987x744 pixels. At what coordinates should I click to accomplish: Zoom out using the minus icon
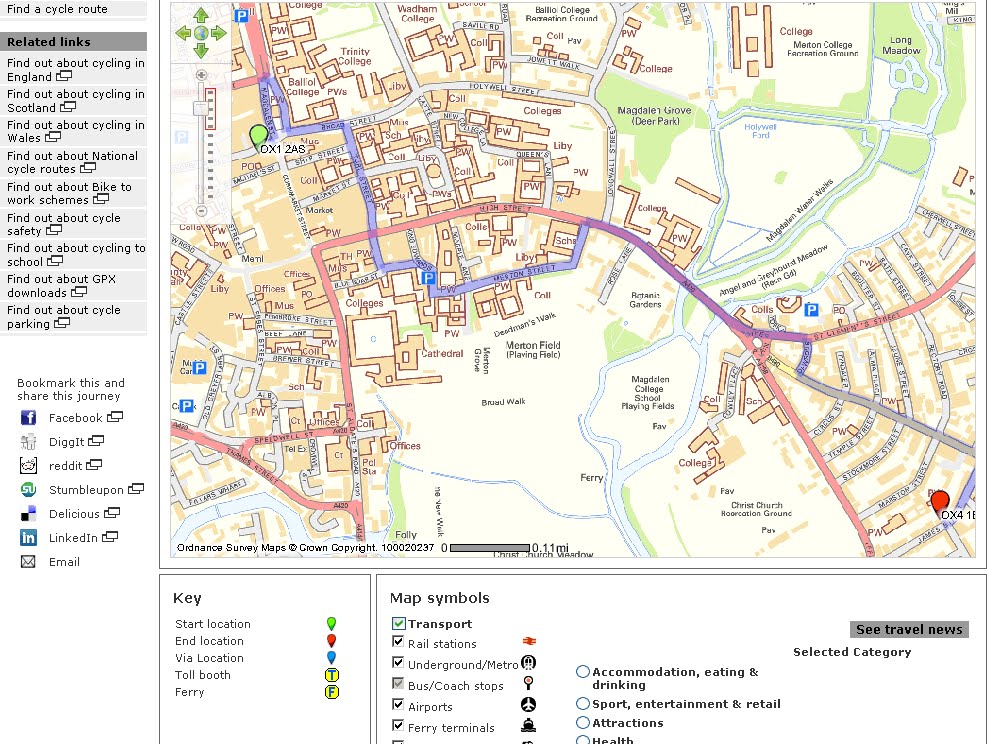tap(201, 211)
